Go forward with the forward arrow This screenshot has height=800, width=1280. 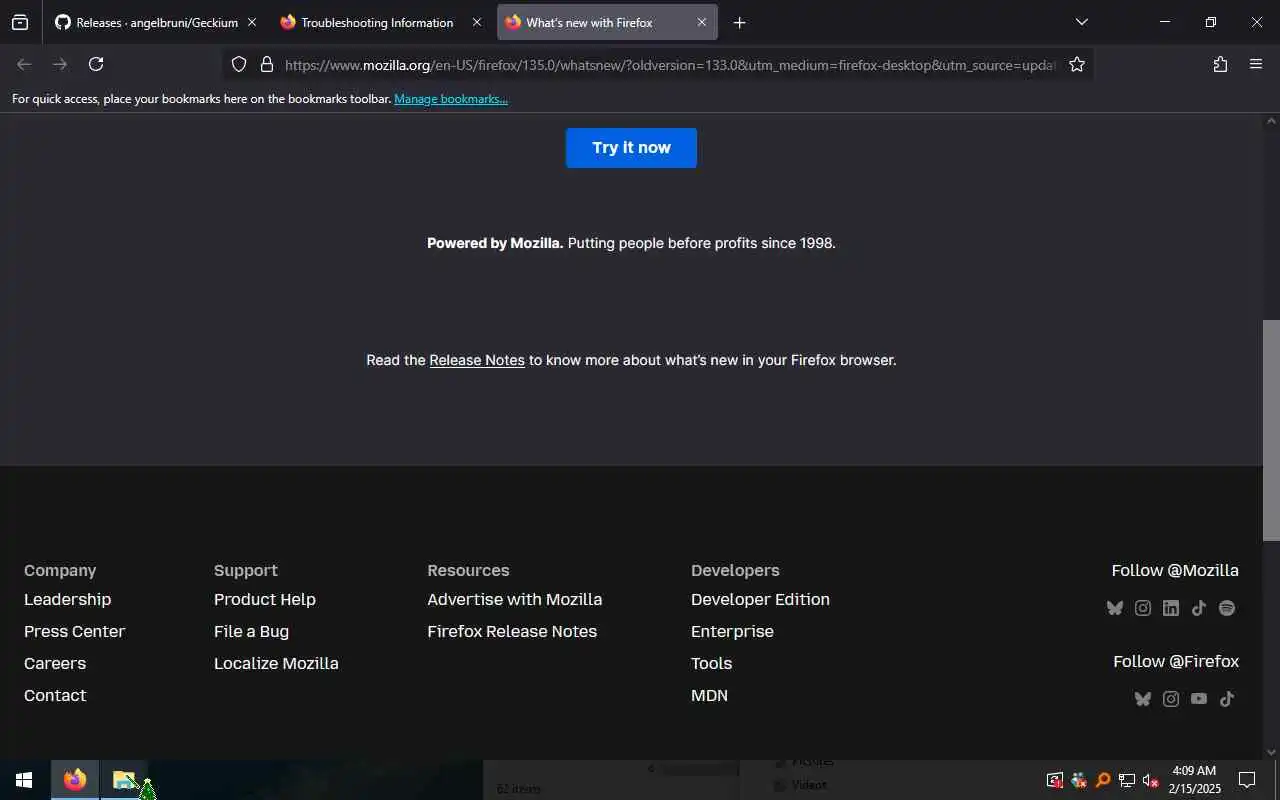coord(60,64)
